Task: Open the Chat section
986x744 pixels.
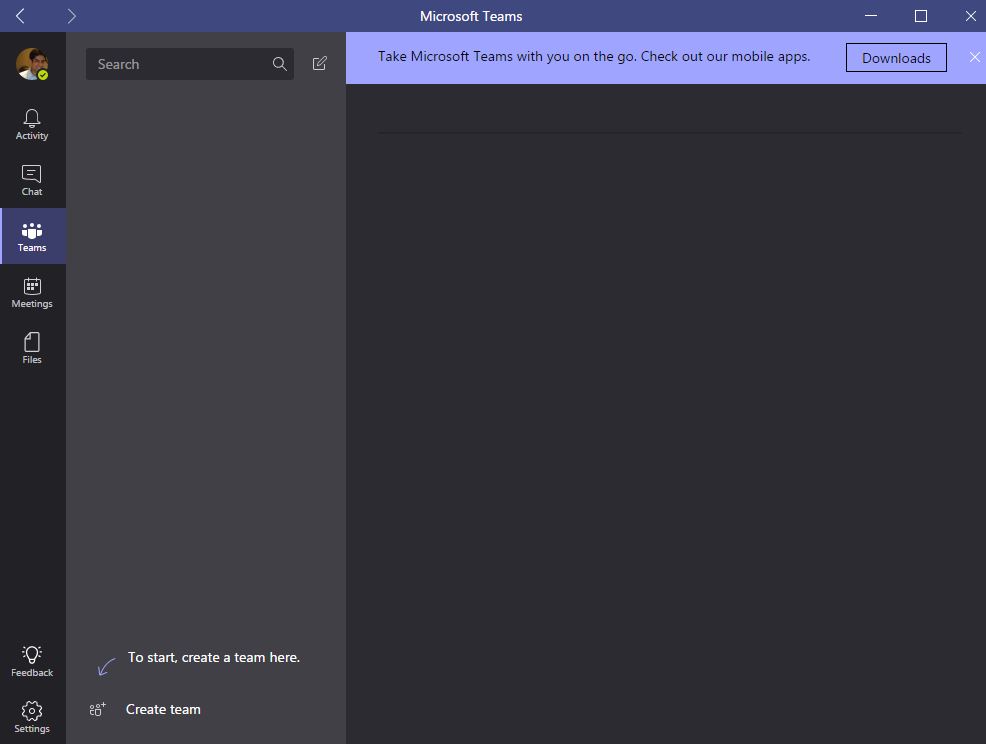Action: [x=32, y=180]
